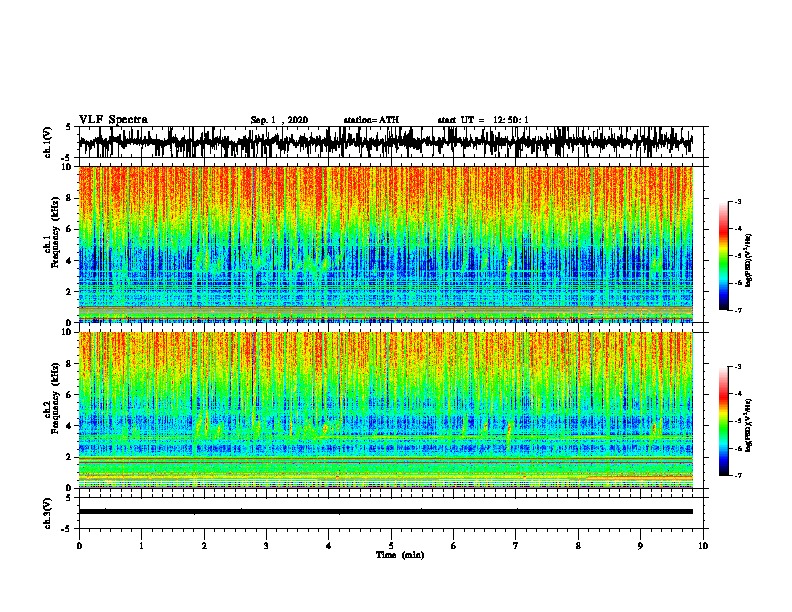Click the "VLF Spectra" plot title
792x612 pixels.
pos(113,120)
